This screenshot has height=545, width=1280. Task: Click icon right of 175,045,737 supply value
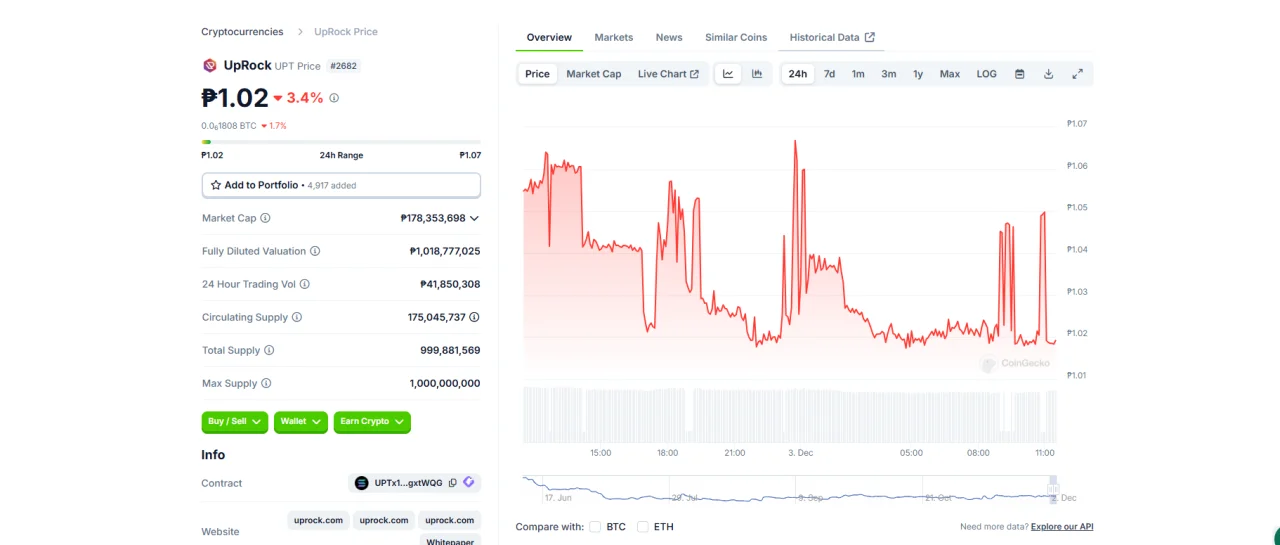point(474,317)
